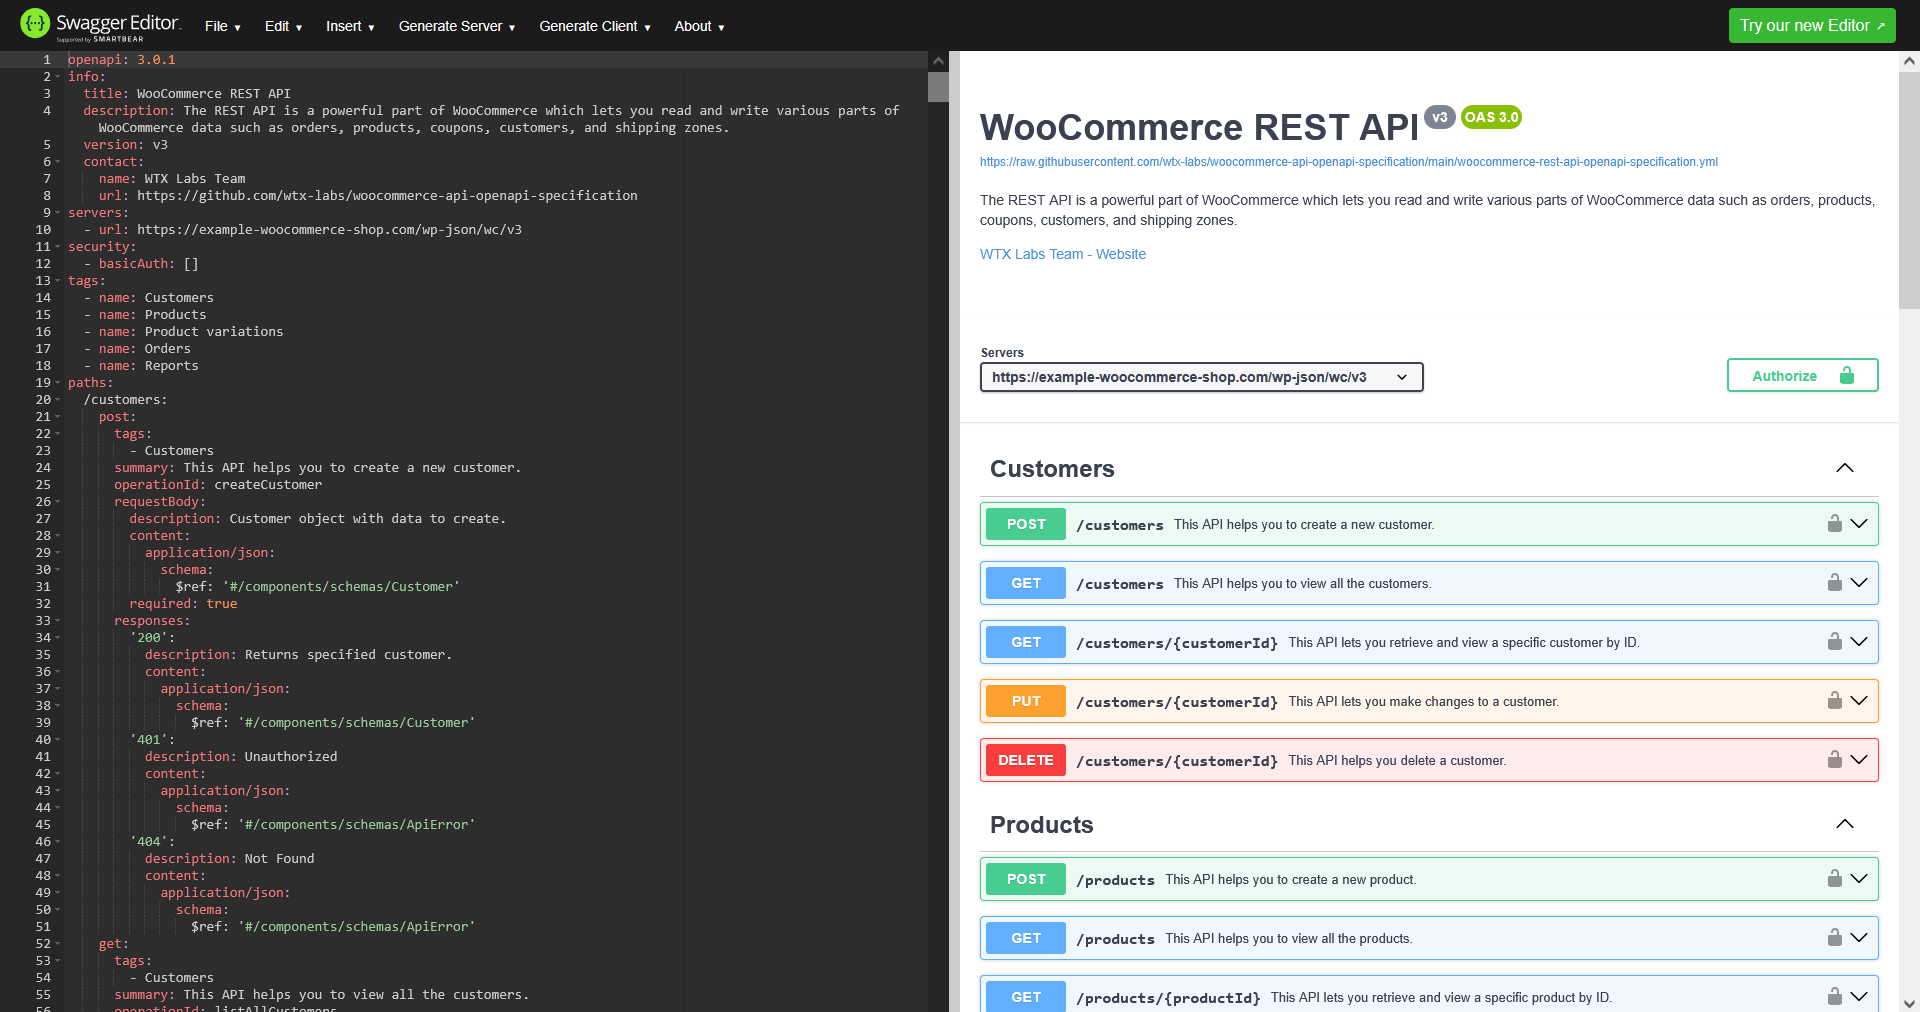1920x1012 pixels.
Task: Click lock icon on GET /products row
Action: (1835, 937)
